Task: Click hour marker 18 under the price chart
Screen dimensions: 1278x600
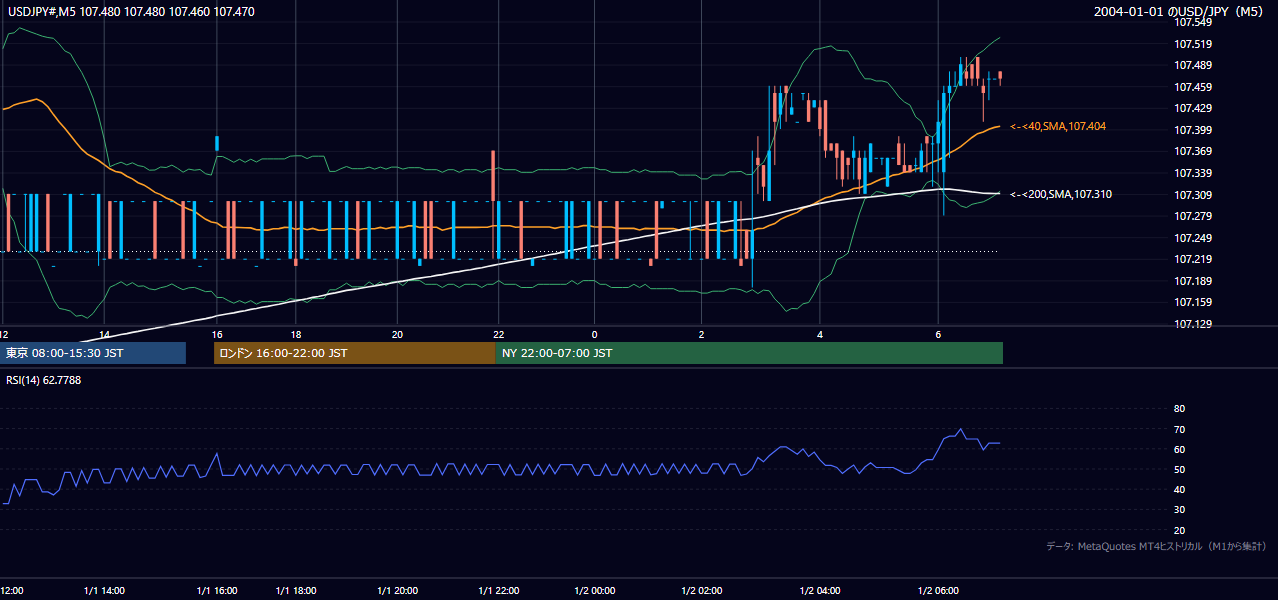Action: [296, 334]
